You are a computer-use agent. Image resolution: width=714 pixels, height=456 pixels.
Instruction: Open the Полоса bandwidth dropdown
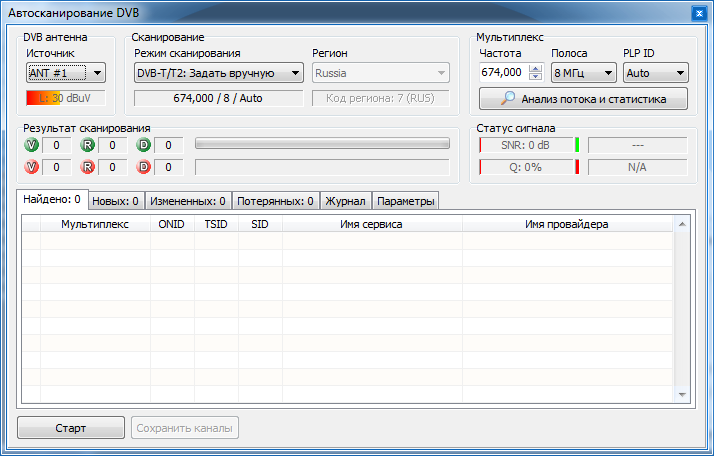(583, 73)
